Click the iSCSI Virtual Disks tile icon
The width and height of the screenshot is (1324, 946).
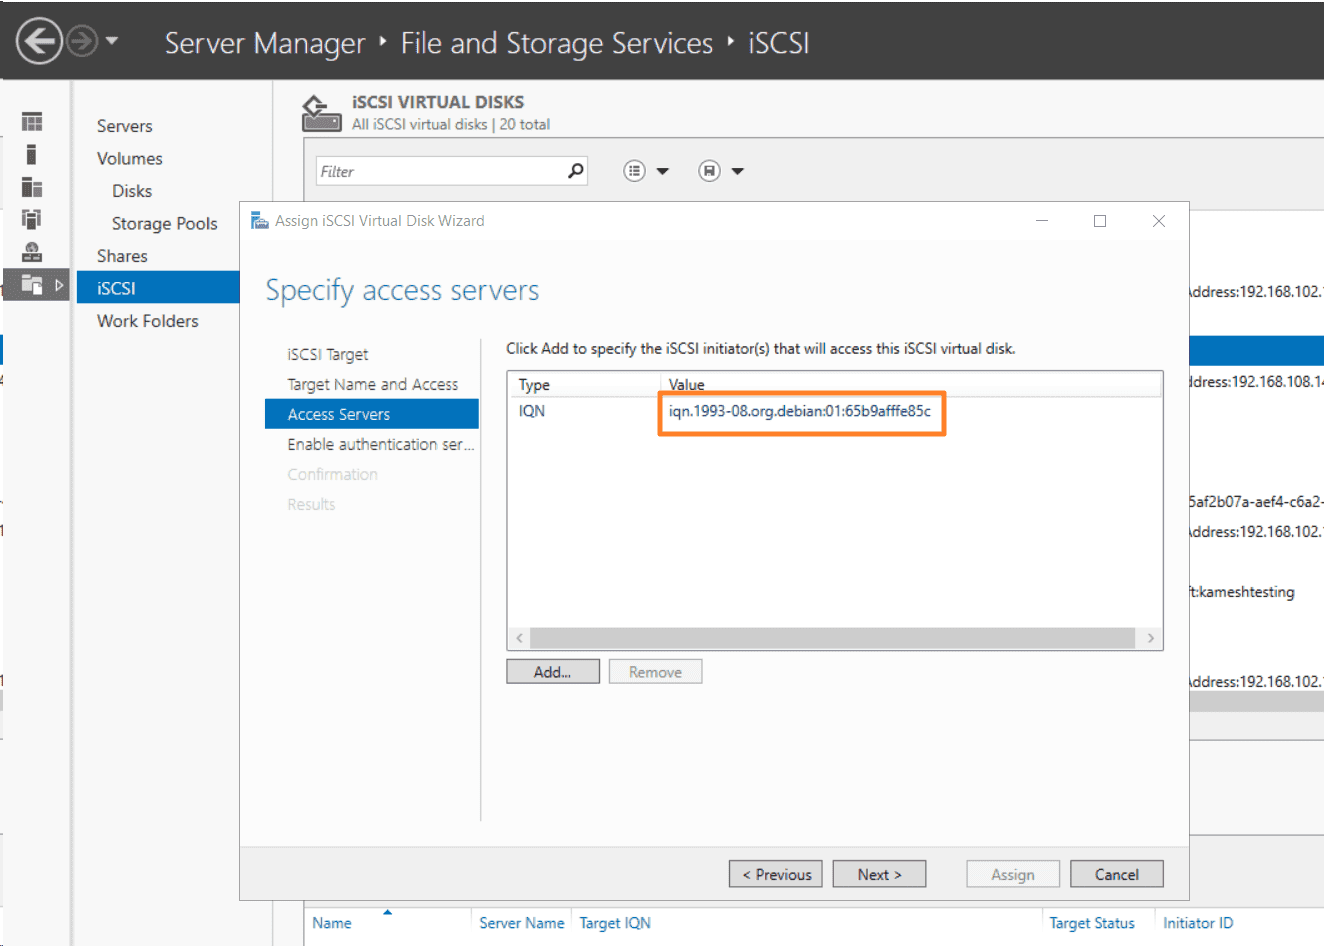322,113
